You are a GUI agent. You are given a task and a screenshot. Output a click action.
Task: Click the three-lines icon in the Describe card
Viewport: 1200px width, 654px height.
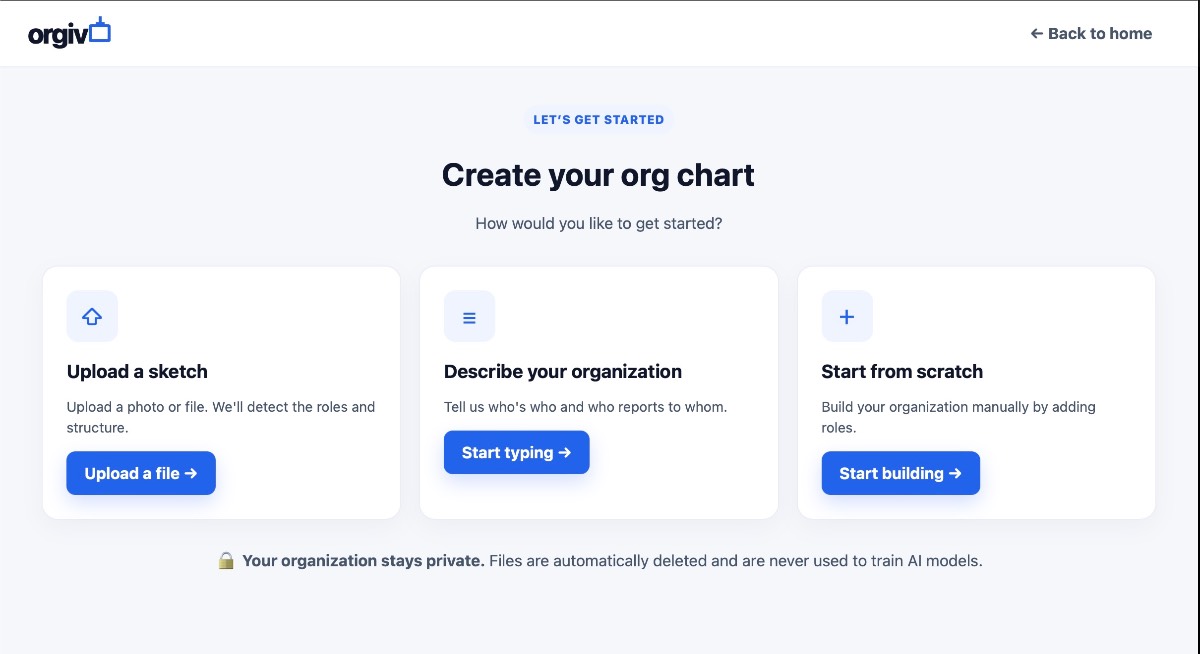point(469,316)
